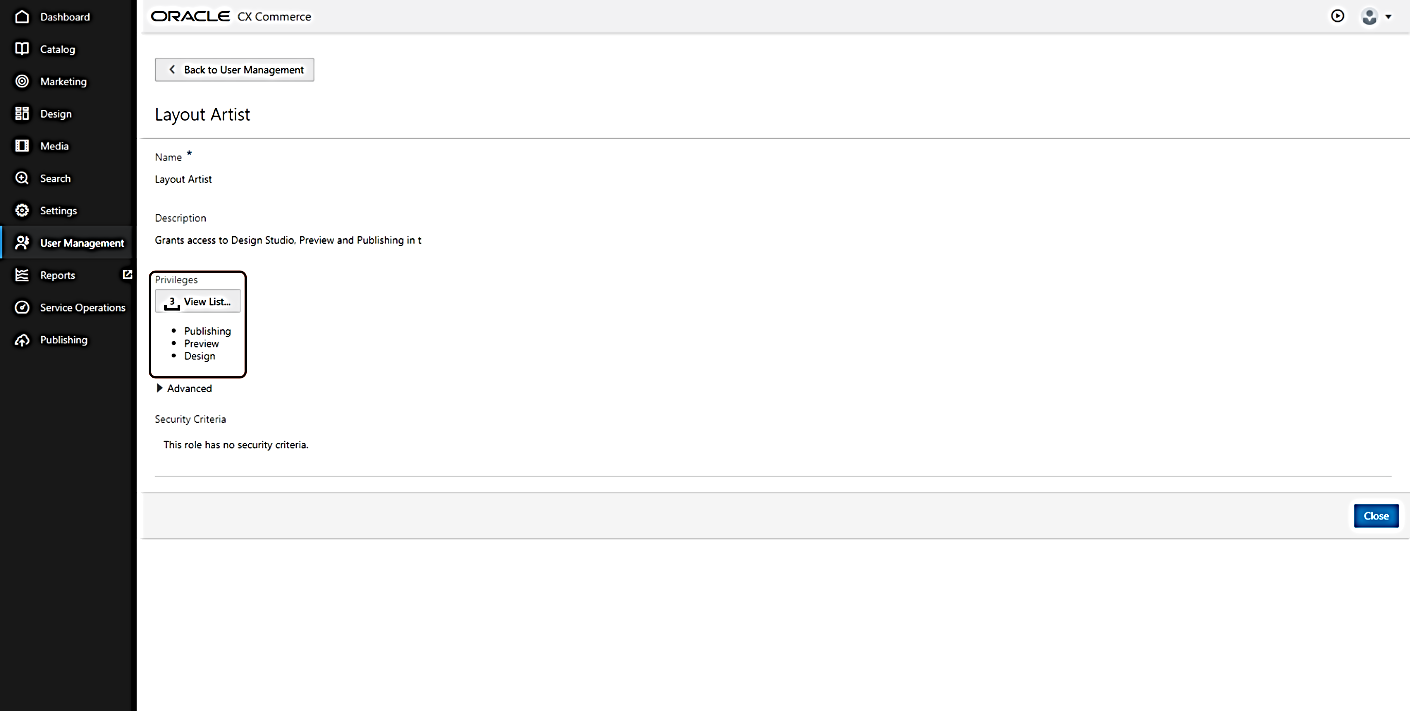Open the Privileges View List button
This screenshot has height=711, width=1410.
click(x=198, y=301)
